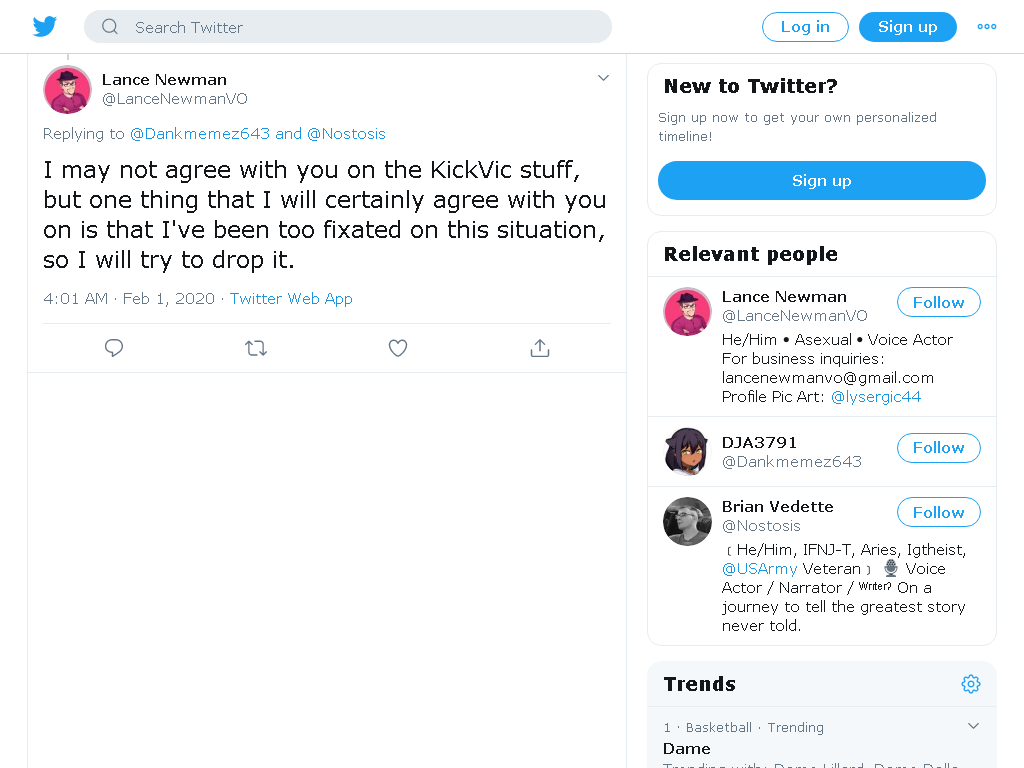Click the wide Sign up button in sidebar
1024x768 pixels.
pyautogui.click(x=822, y=180)
